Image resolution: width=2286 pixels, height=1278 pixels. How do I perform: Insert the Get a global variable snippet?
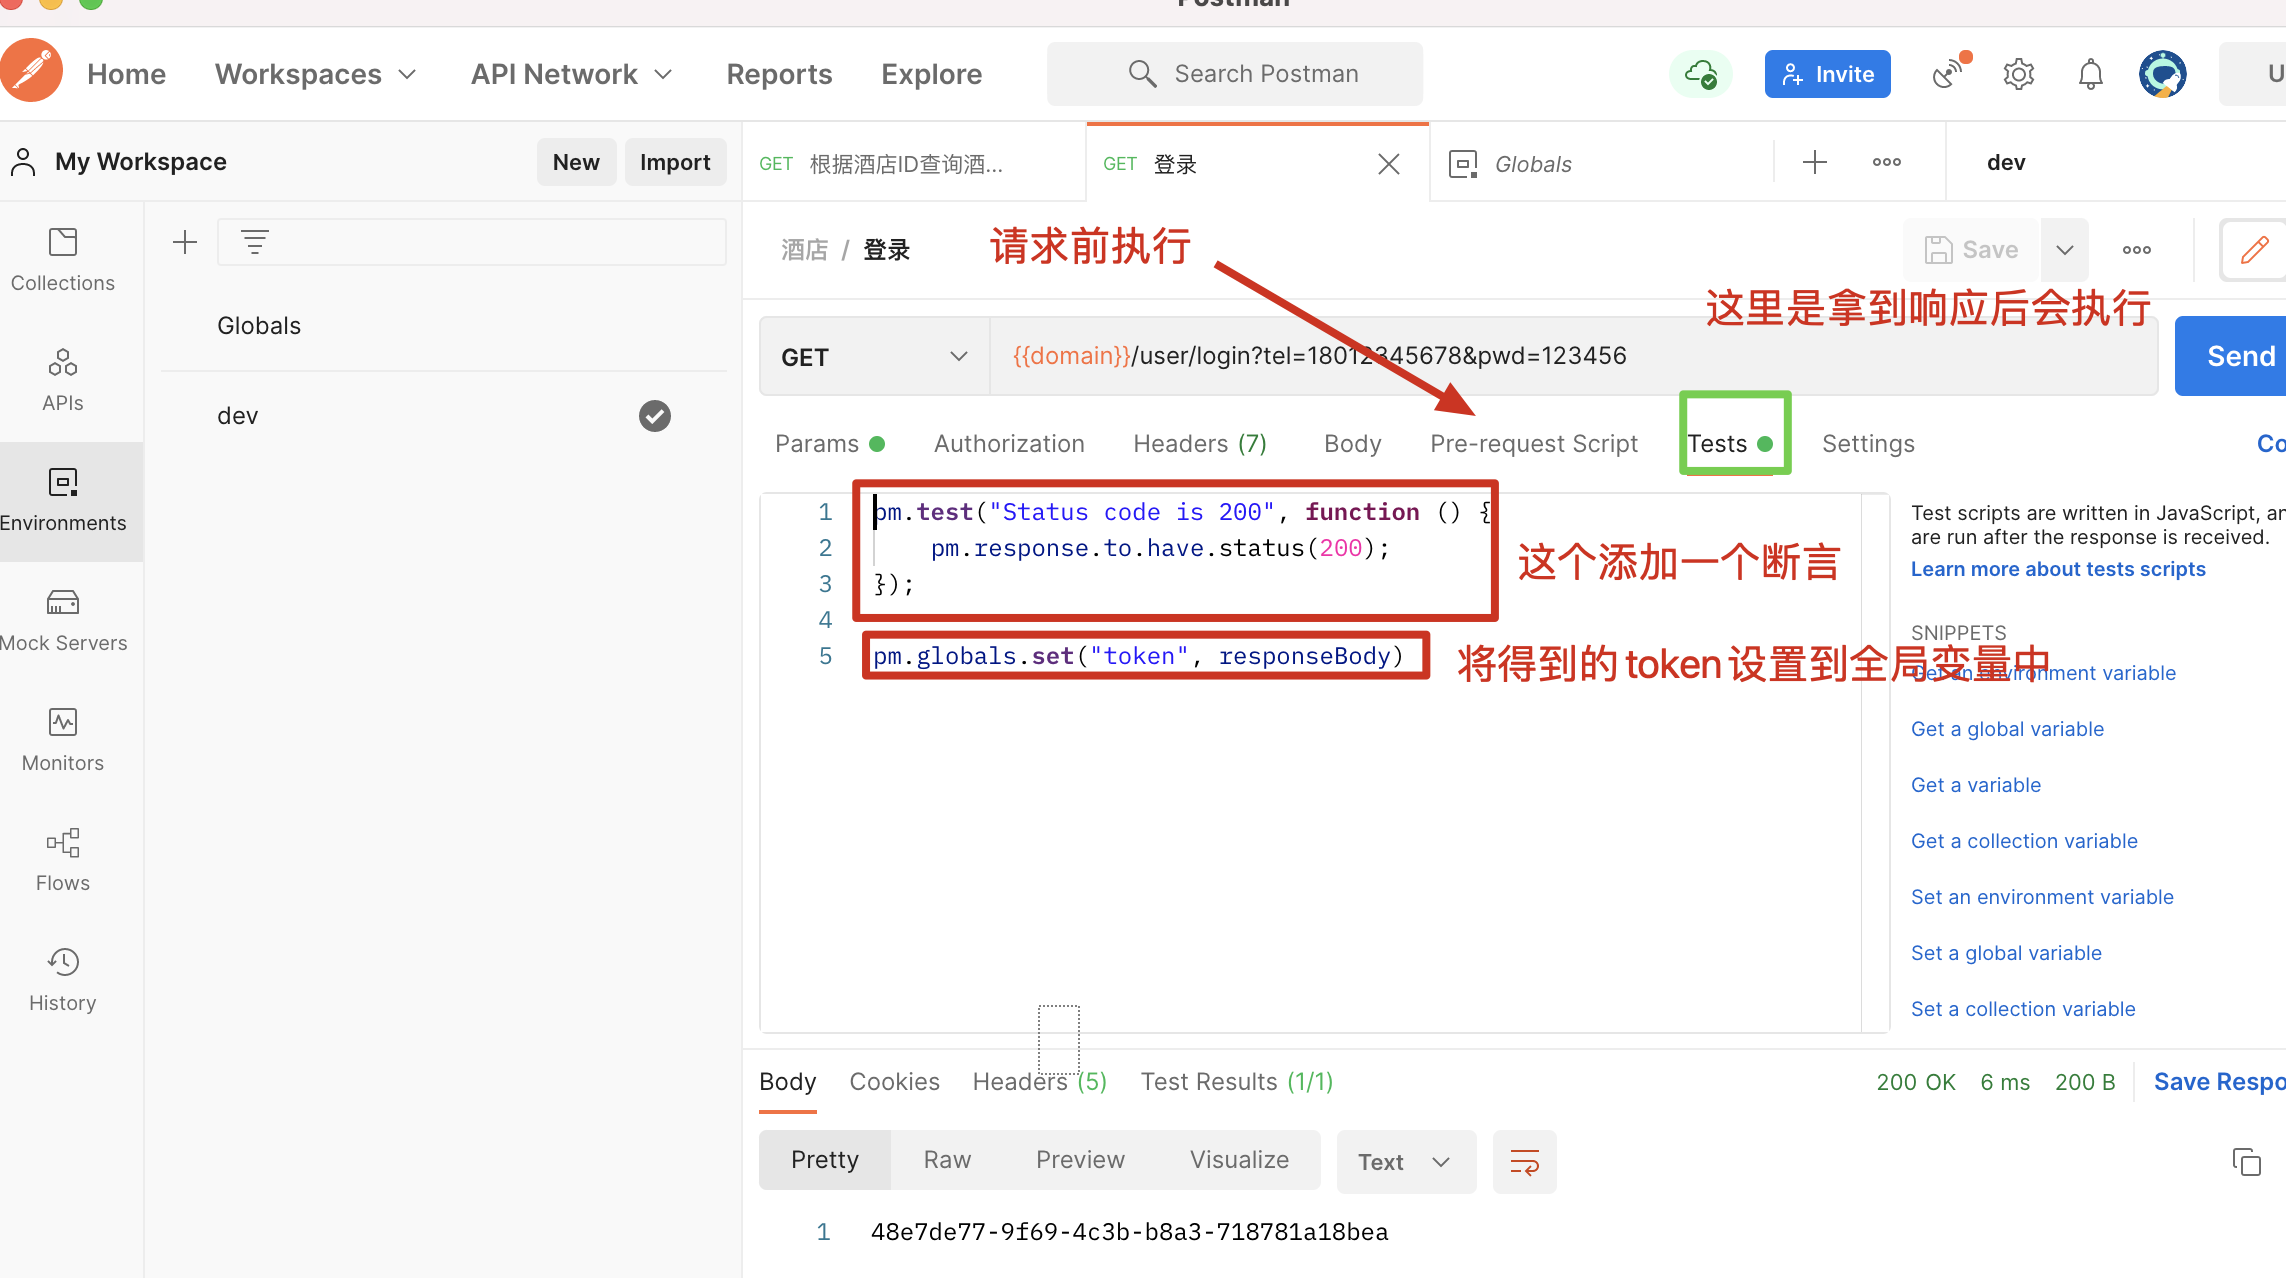click(x=2007, y=729)
